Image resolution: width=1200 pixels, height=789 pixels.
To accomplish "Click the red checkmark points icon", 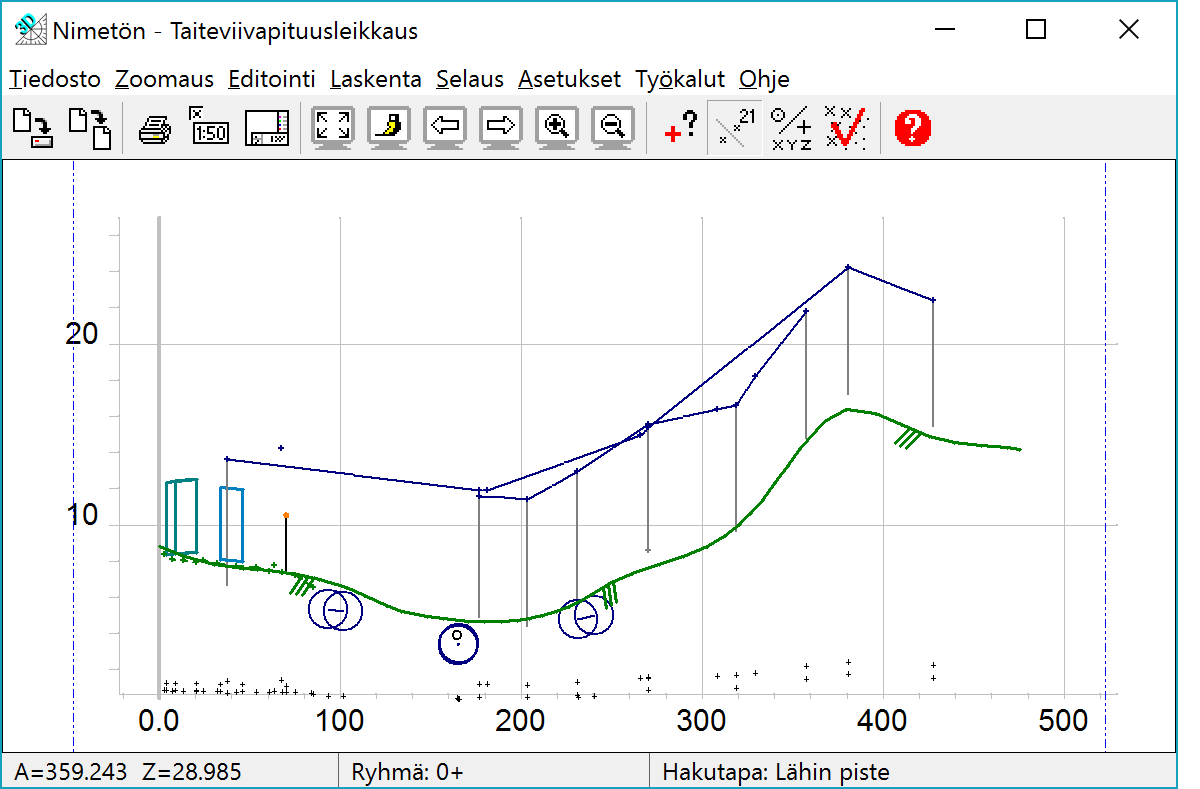I will point(846,128).
